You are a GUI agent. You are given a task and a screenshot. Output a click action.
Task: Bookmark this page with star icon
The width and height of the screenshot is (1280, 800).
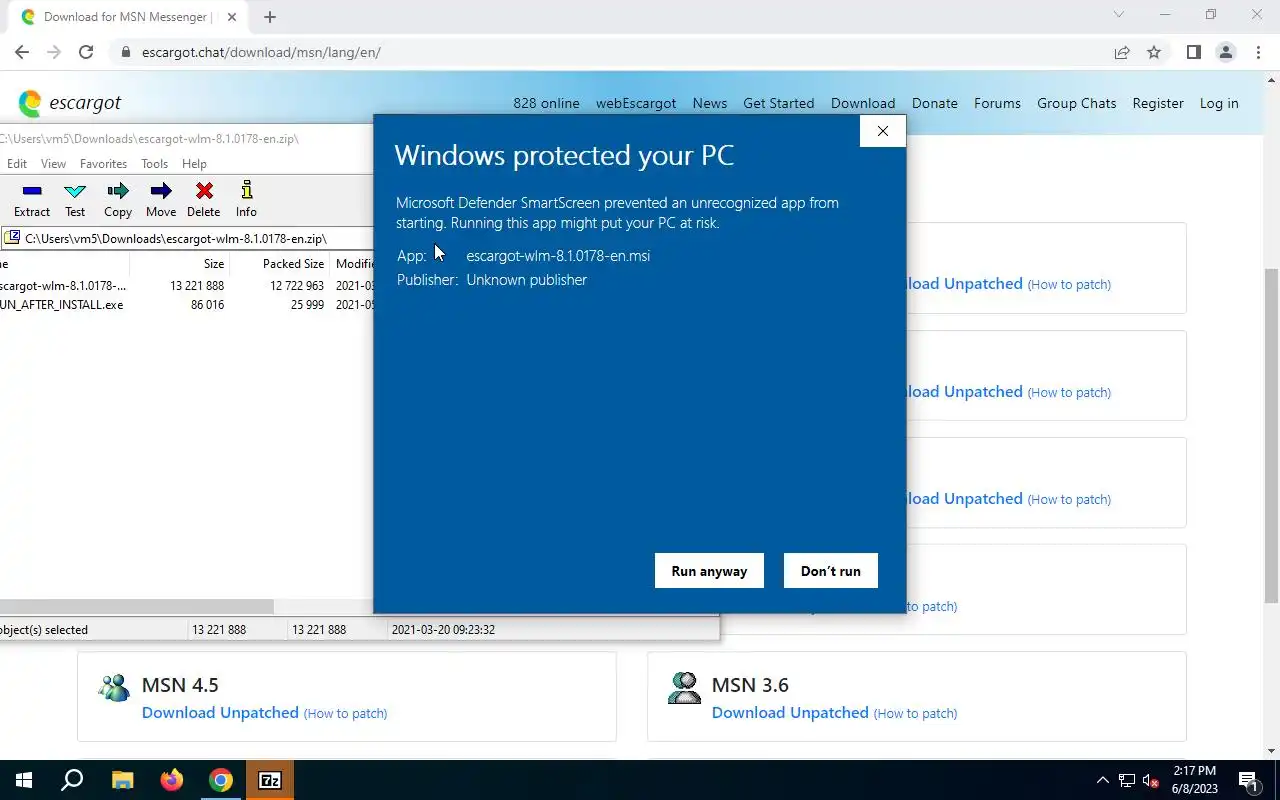pyautogui.click(x=1154, y=52)
